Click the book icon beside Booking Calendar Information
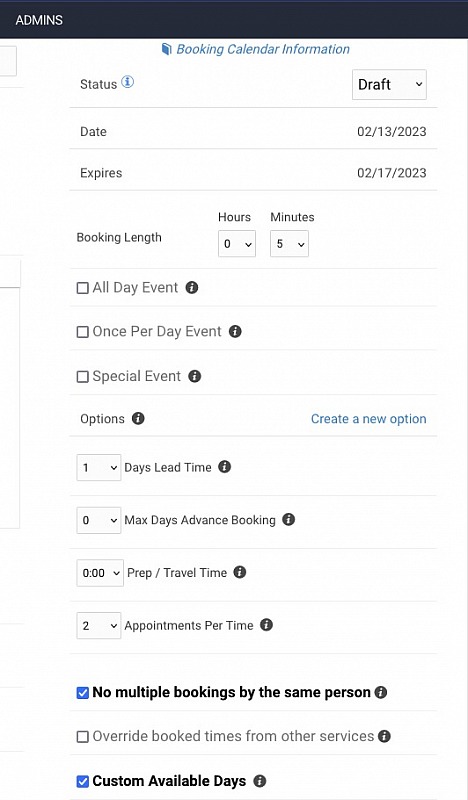Screen dimensions: 468x800 point(166,49)
